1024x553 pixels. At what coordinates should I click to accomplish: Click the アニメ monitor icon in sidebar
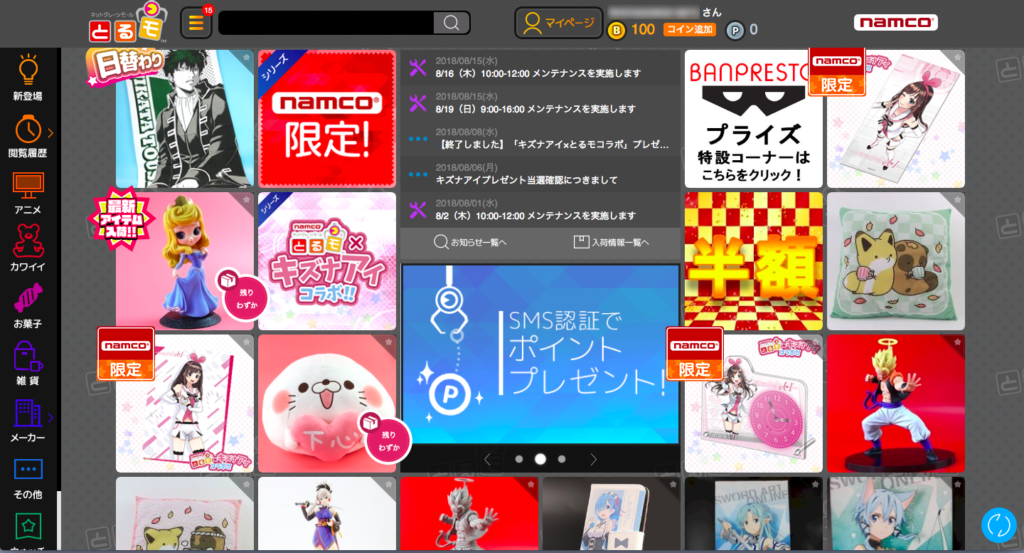28,187
